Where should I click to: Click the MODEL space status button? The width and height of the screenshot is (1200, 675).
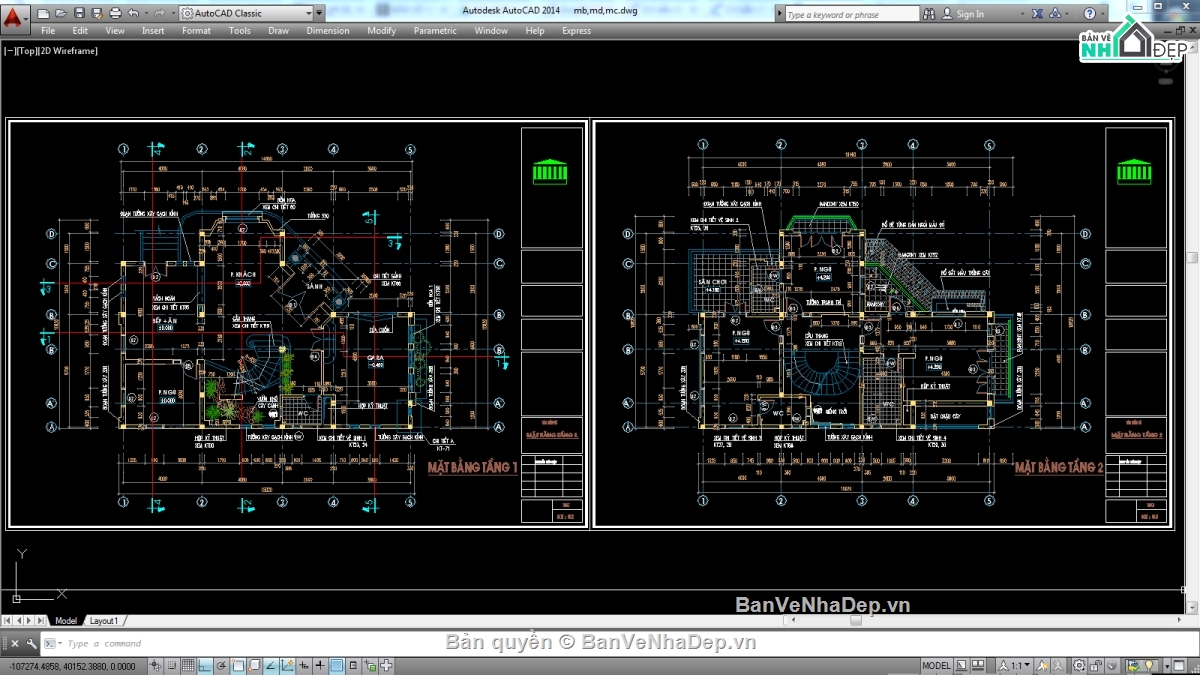(x=936, y=666)
